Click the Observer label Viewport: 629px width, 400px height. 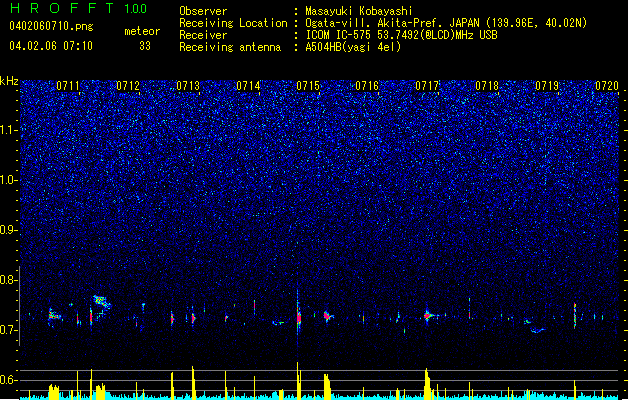(x=203, y=11)
